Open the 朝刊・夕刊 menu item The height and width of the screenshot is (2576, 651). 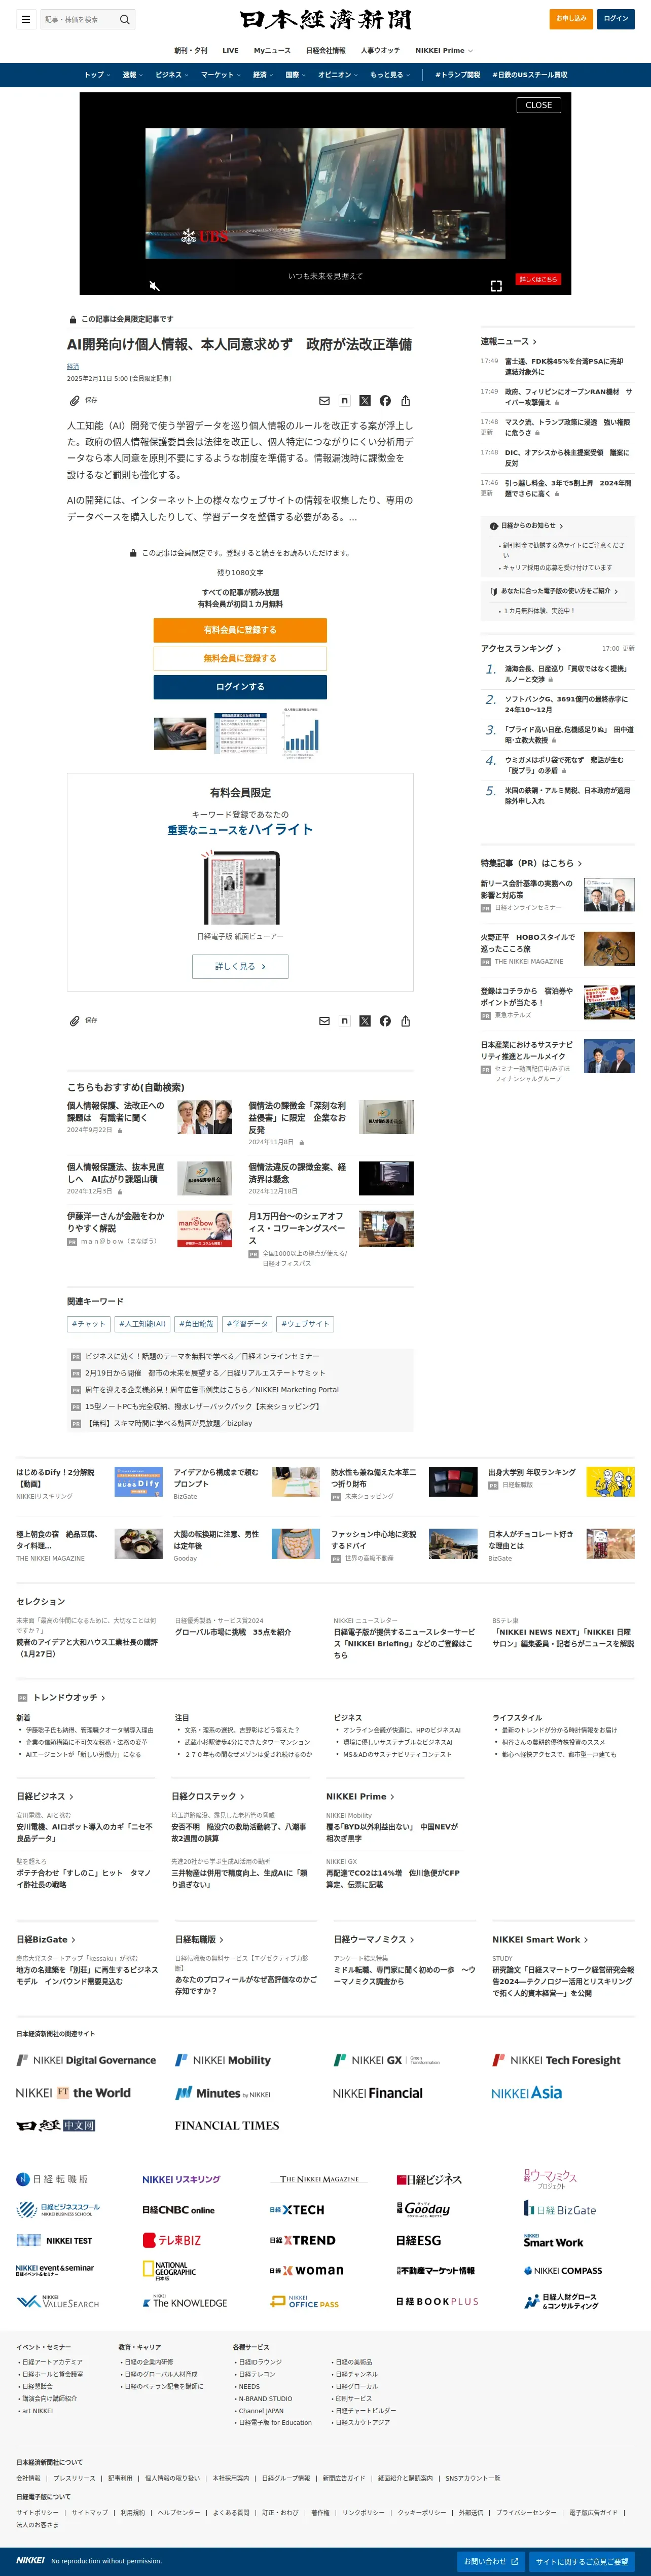(x=191, y=50)
